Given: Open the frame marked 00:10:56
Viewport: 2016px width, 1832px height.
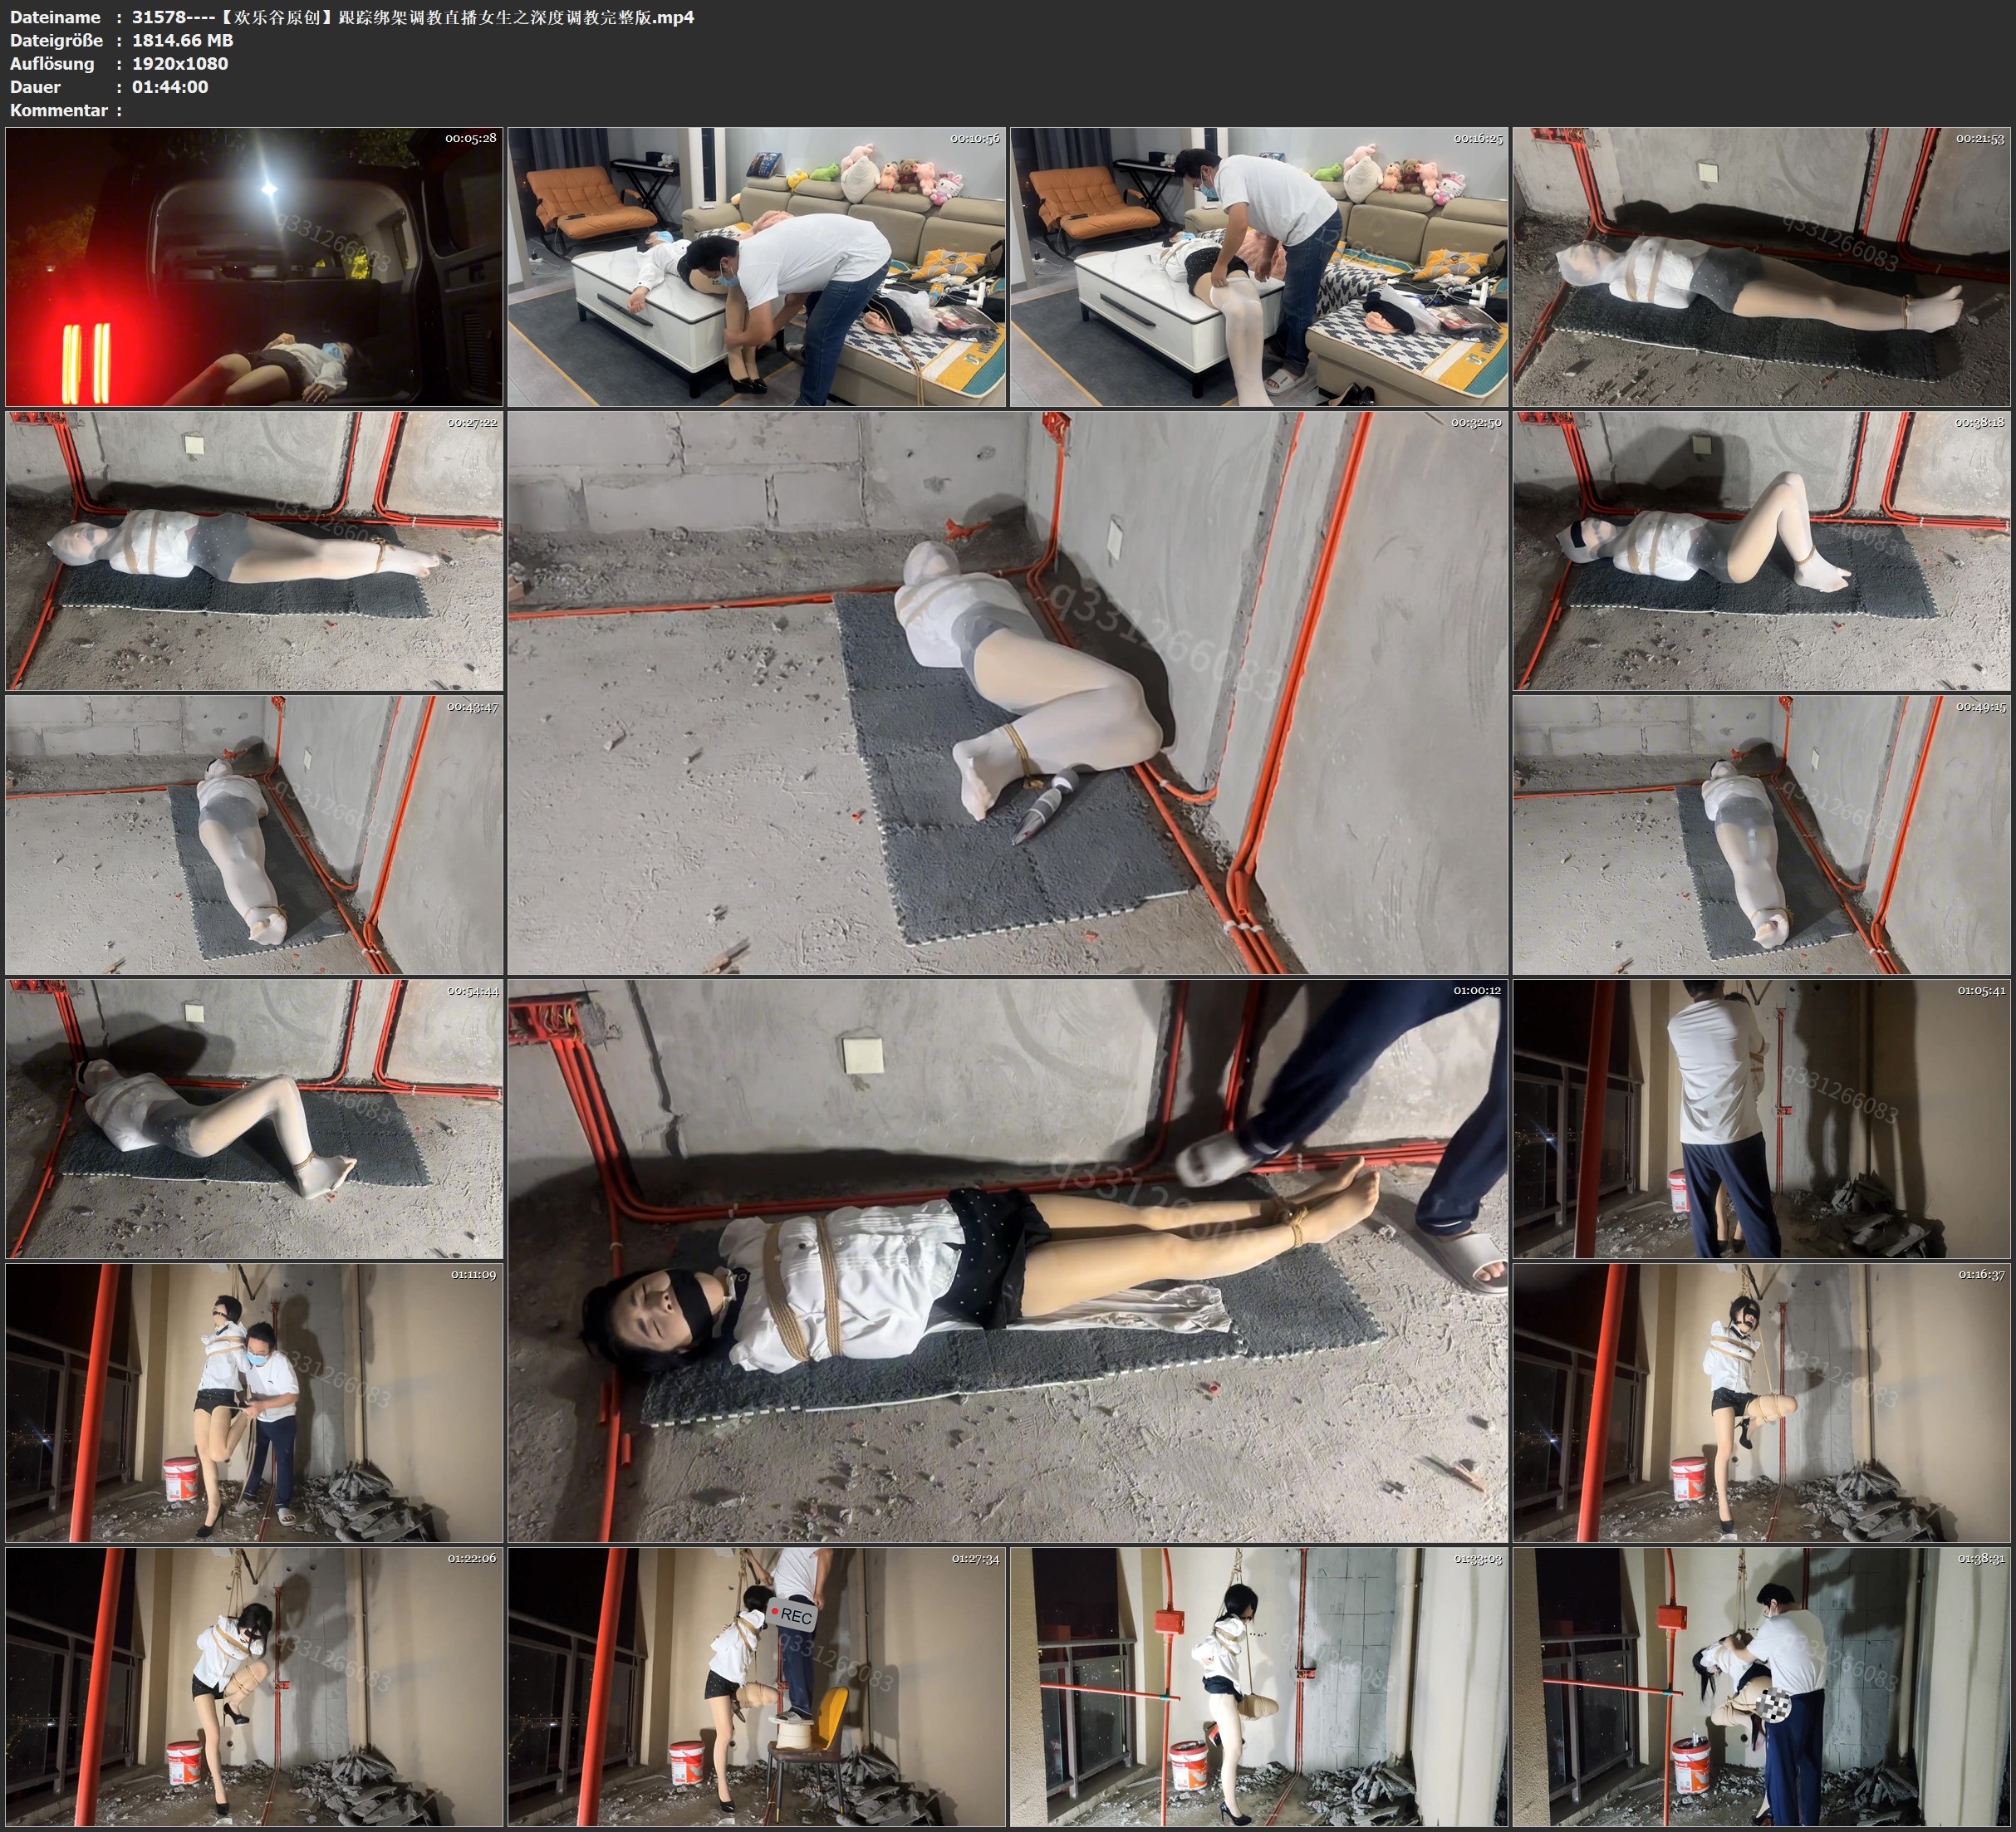Looking at the screenshot, I should (x=757, y=266).
